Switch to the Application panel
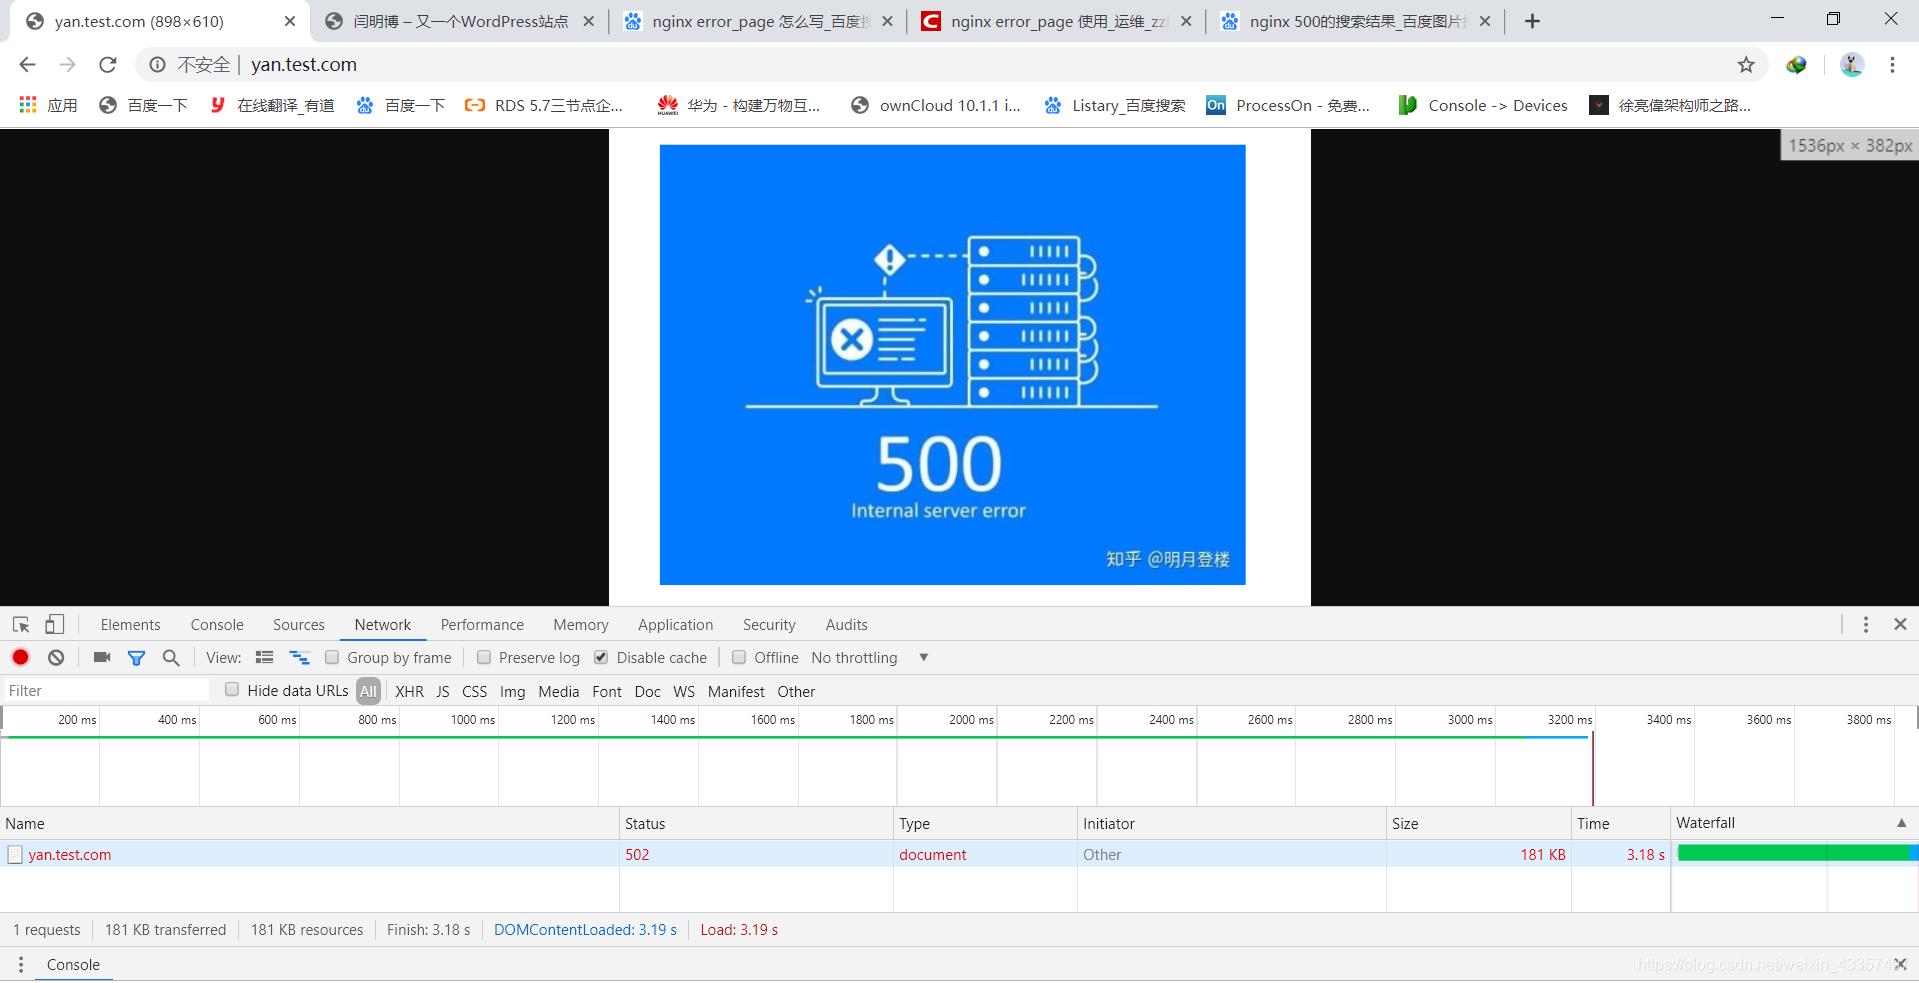 [x=676, y=624]
